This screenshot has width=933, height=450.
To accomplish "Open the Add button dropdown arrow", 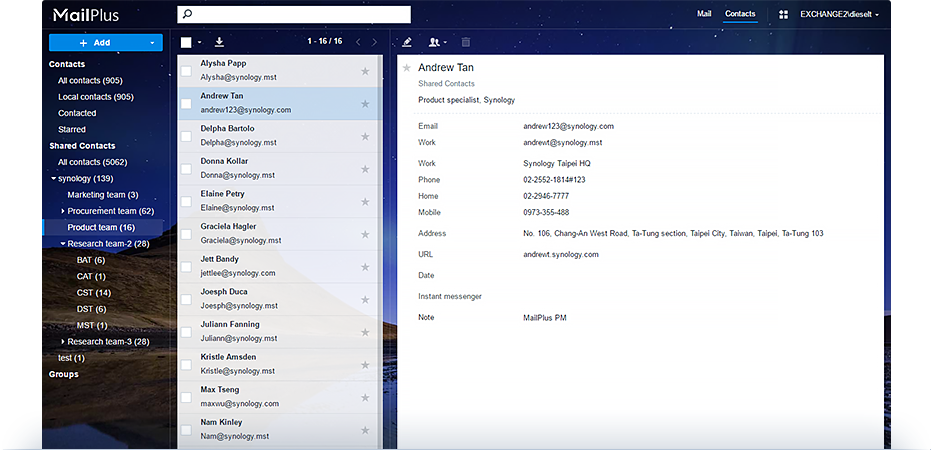I will tap(152, 43).
